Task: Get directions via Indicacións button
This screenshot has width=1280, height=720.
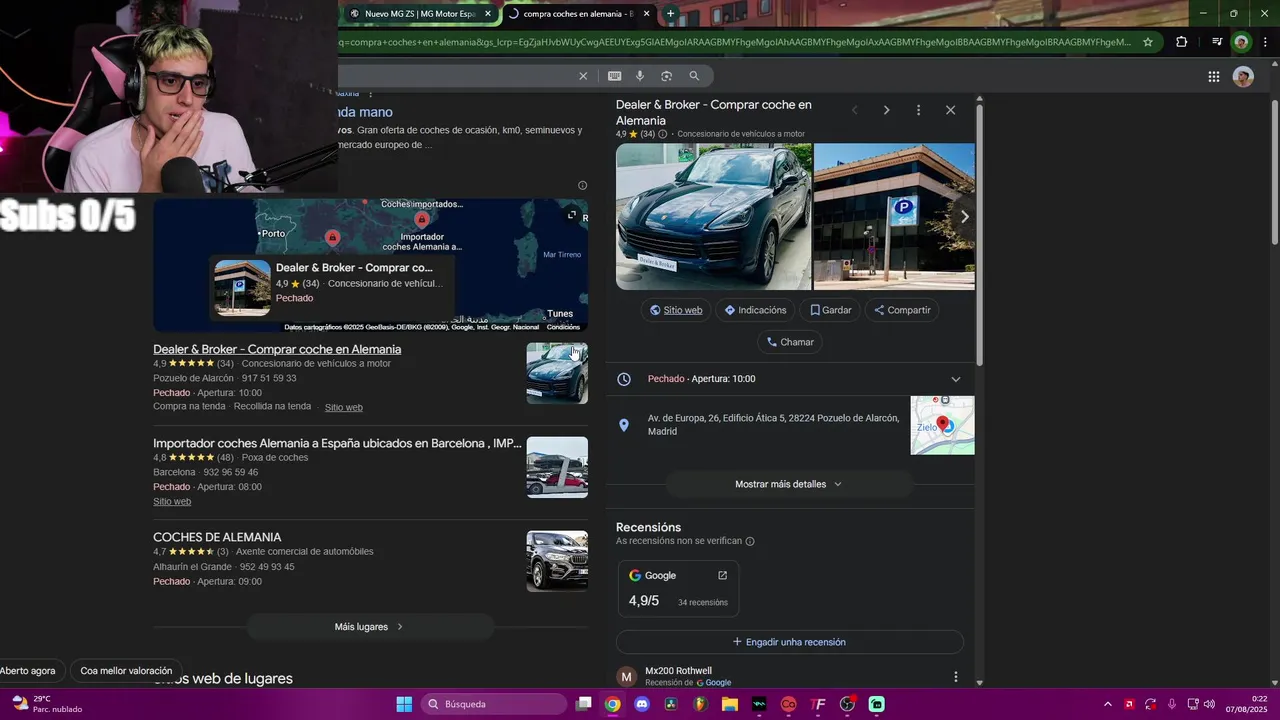Action: [x=755, y=310]
